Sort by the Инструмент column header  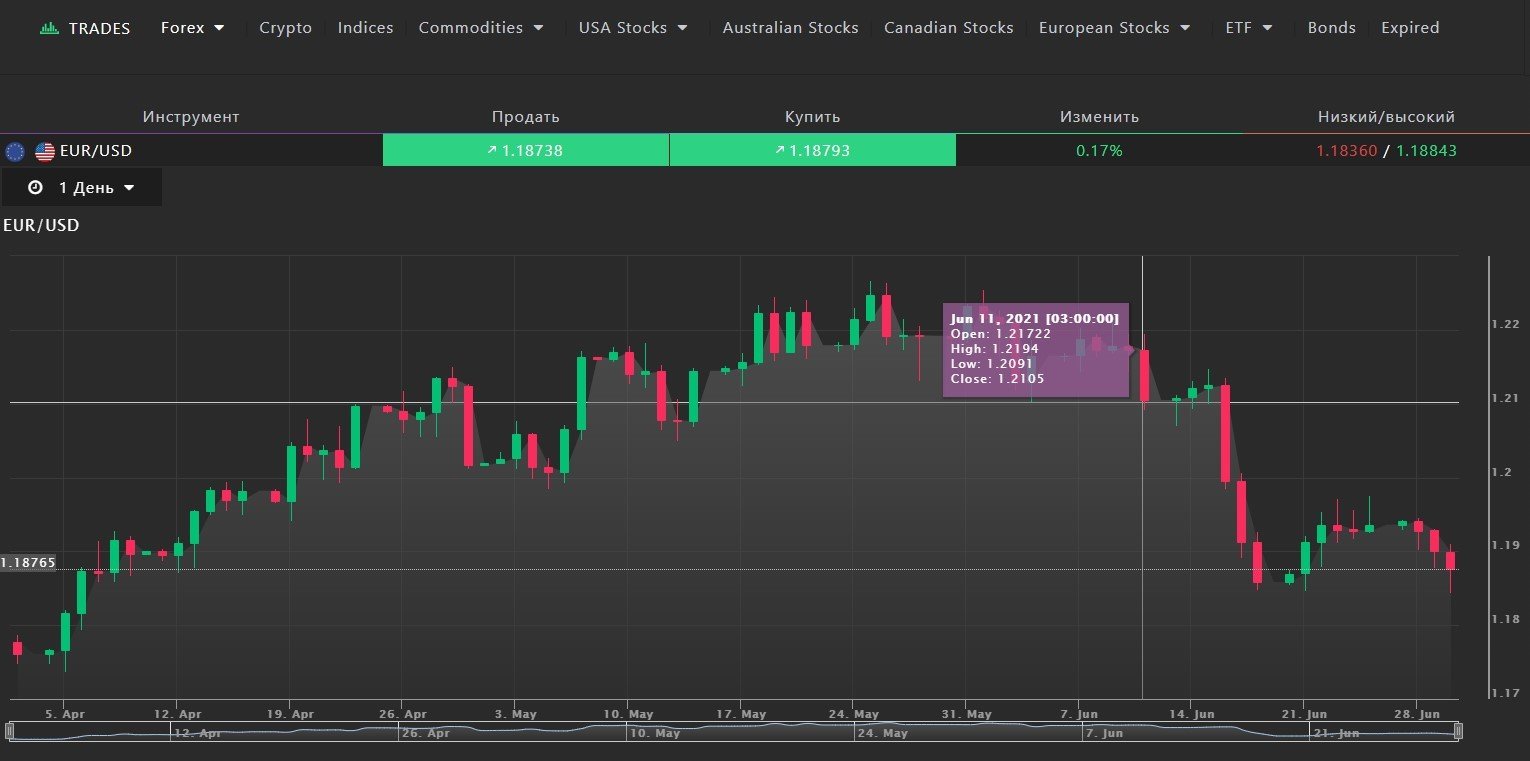191,117
